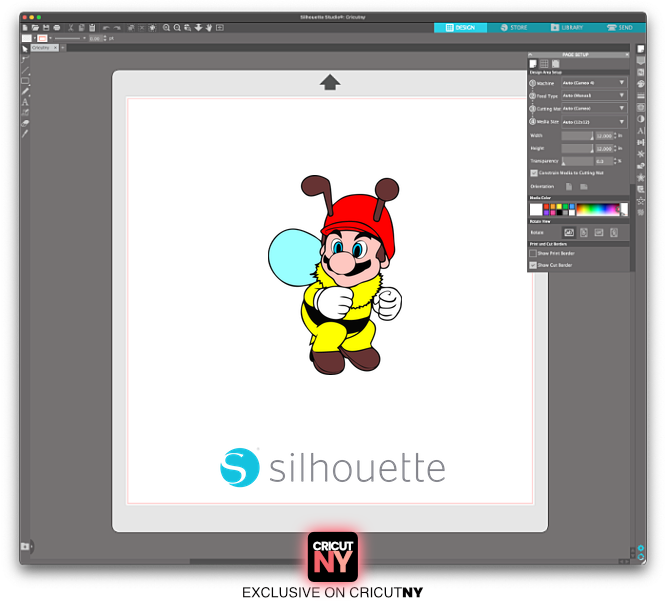Open the Text Style panel icon
Viewport: 665px width, 604px height.
click(640, 131)
